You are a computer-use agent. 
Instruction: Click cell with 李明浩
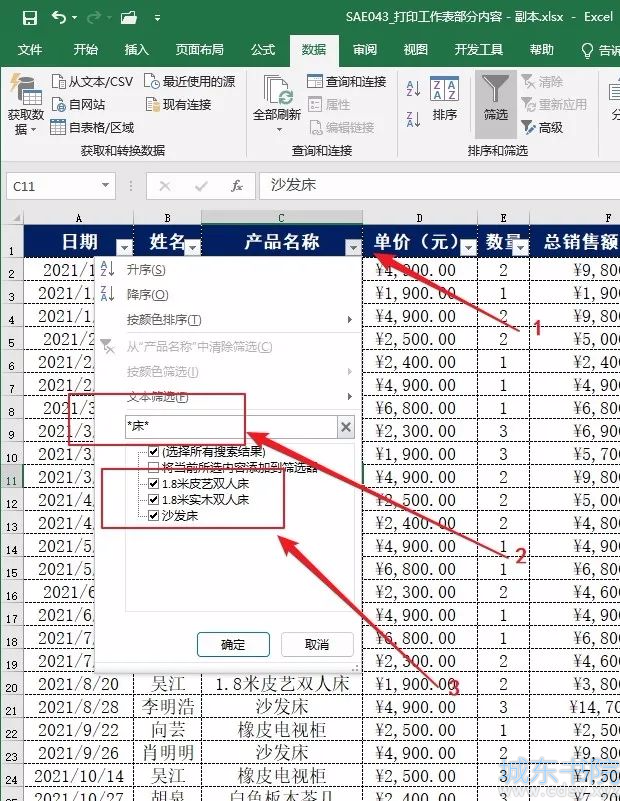tap(168, 707)
